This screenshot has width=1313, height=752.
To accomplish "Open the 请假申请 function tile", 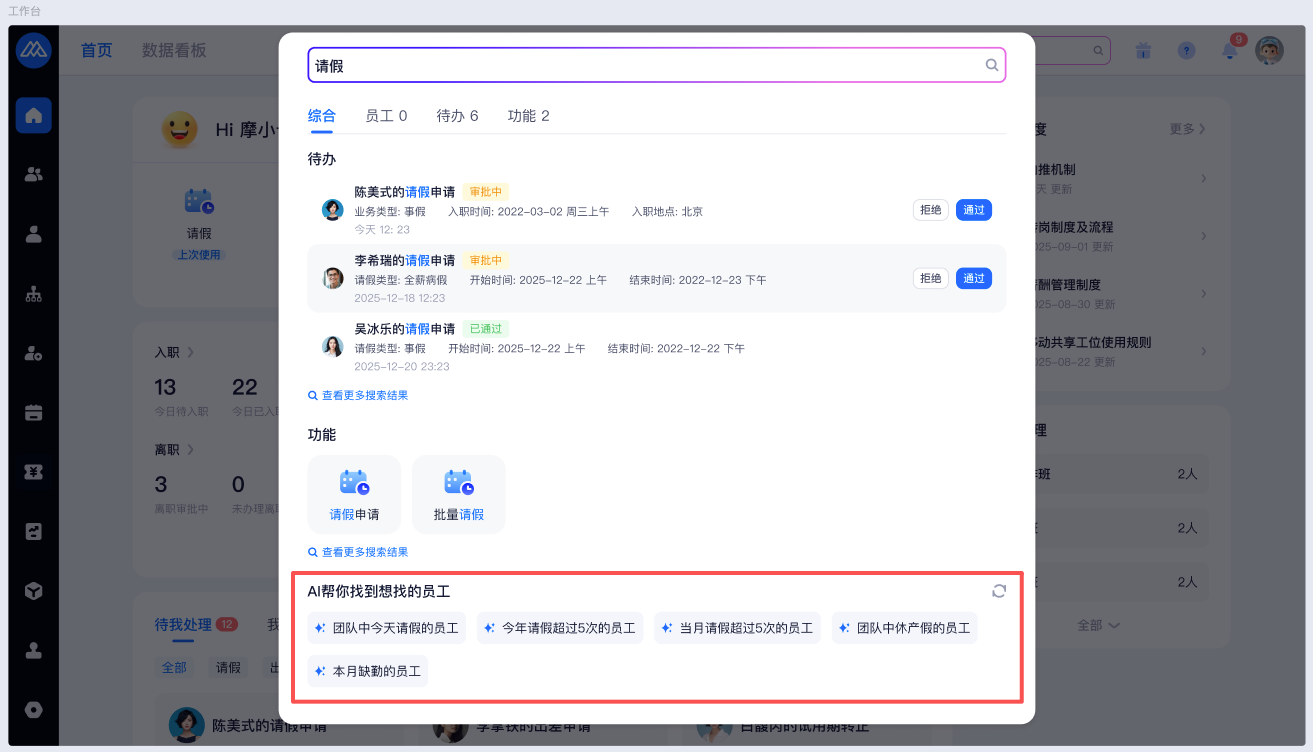I will [354, 495].
